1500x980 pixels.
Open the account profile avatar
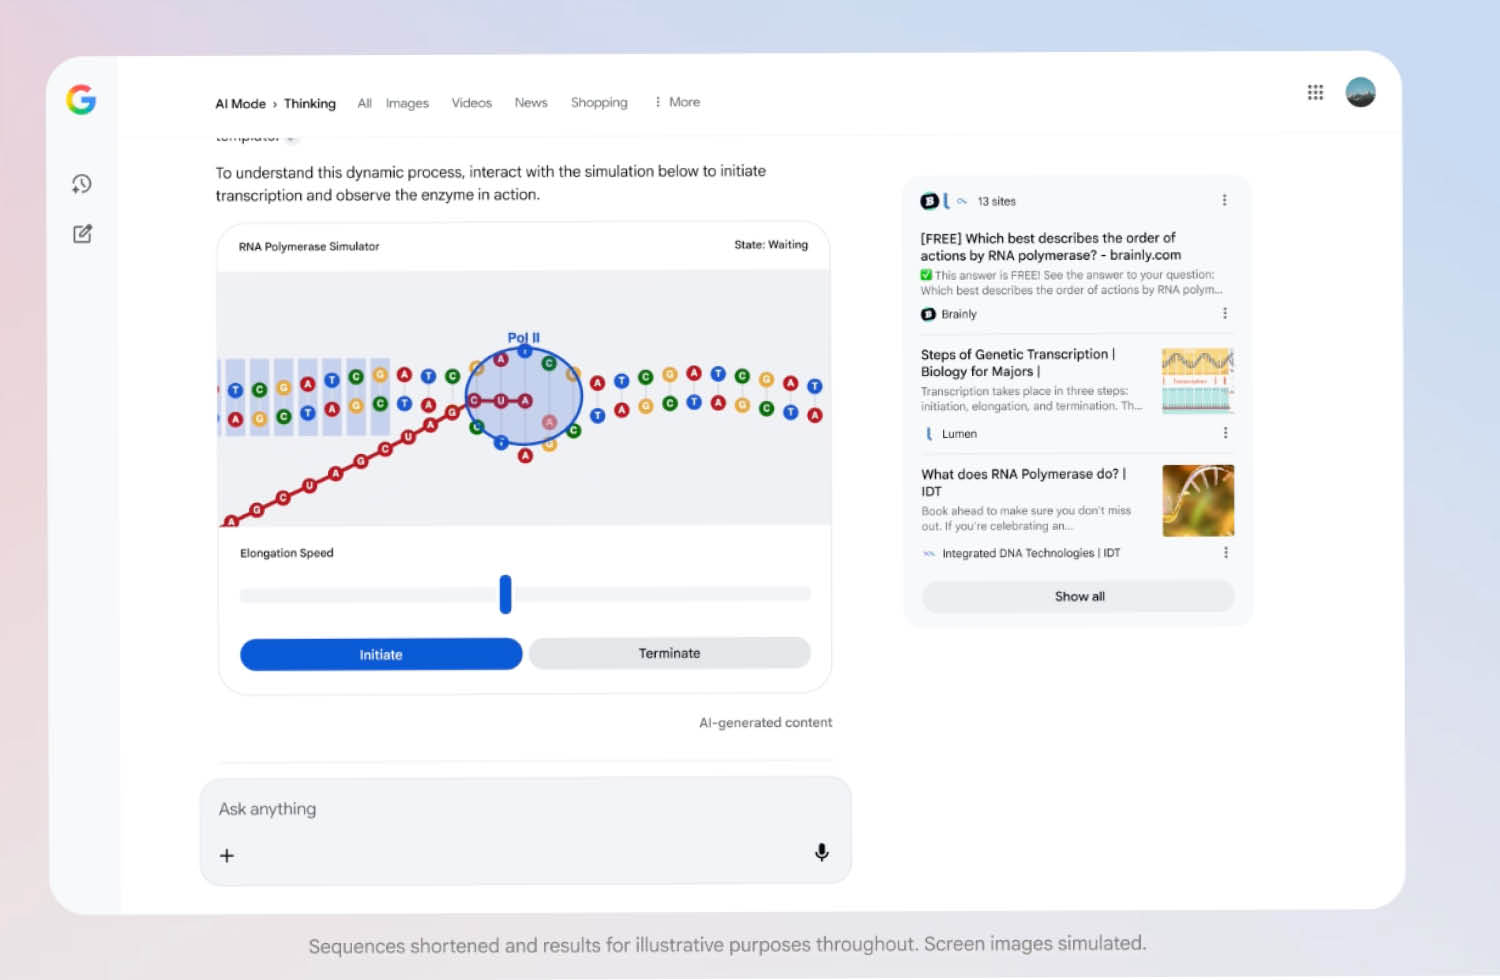1360,93
